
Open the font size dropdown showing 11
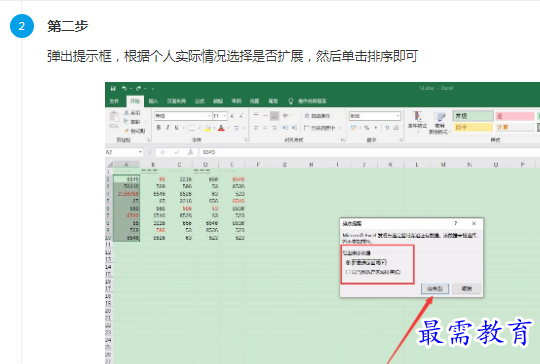coord(225,116)
